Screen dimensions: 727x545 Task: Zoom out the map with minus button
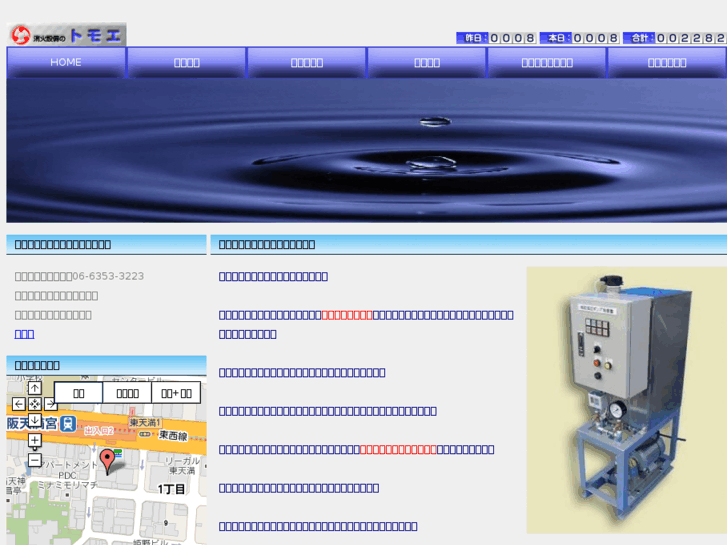[35, 460]
